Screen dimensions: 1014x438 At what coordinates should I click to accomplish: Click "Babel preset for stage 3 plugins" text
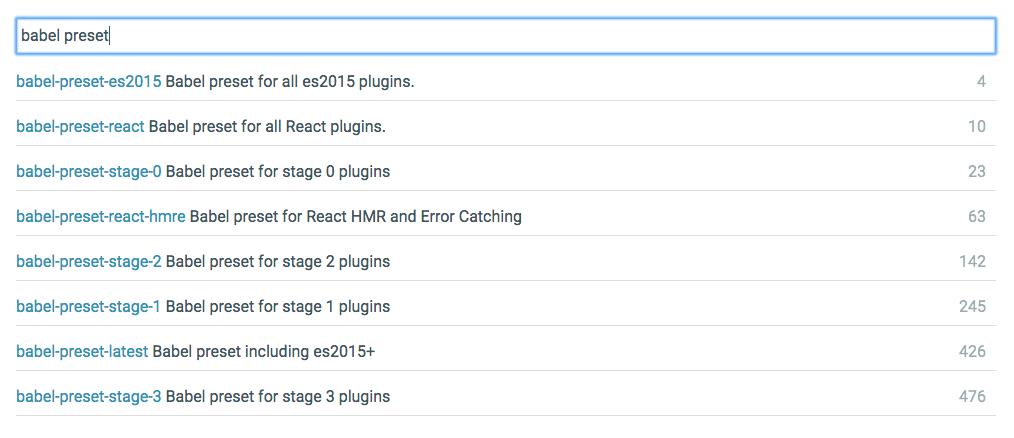click(278, 396)
